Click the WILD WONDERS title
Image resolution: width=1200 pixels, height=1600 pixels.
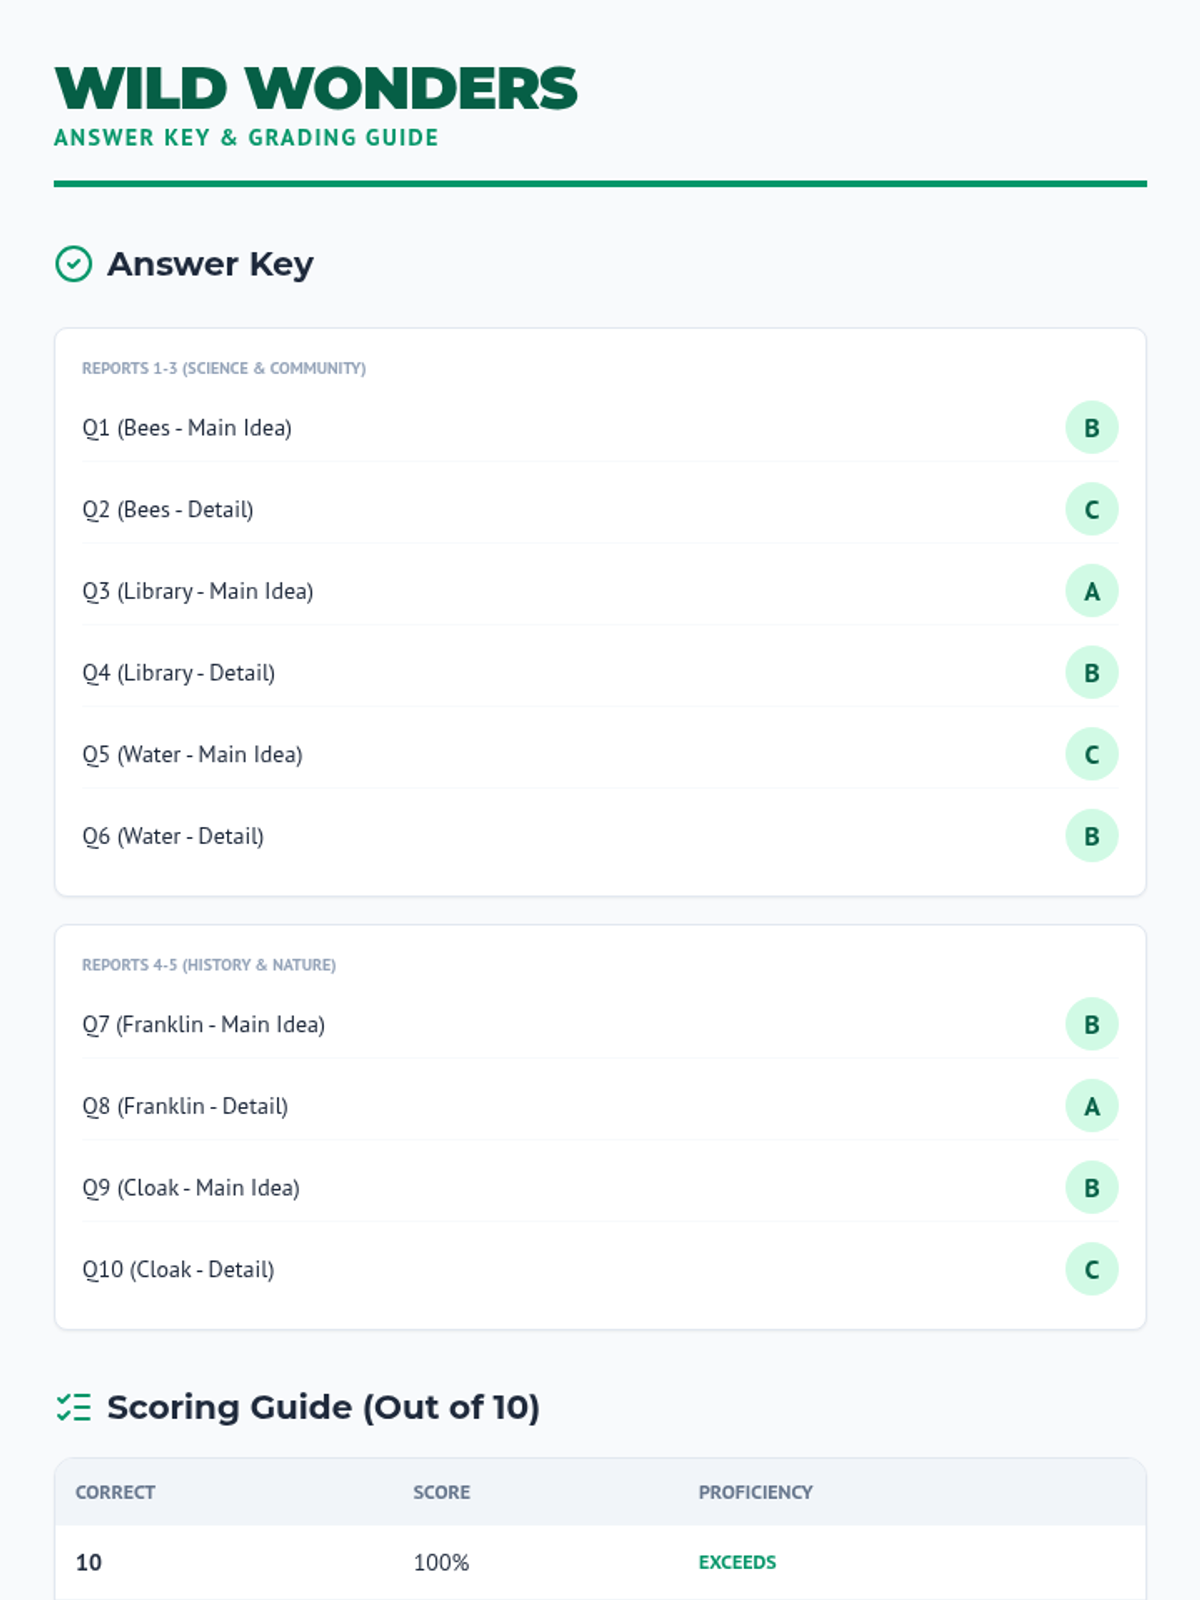click(x=316, y=89)
